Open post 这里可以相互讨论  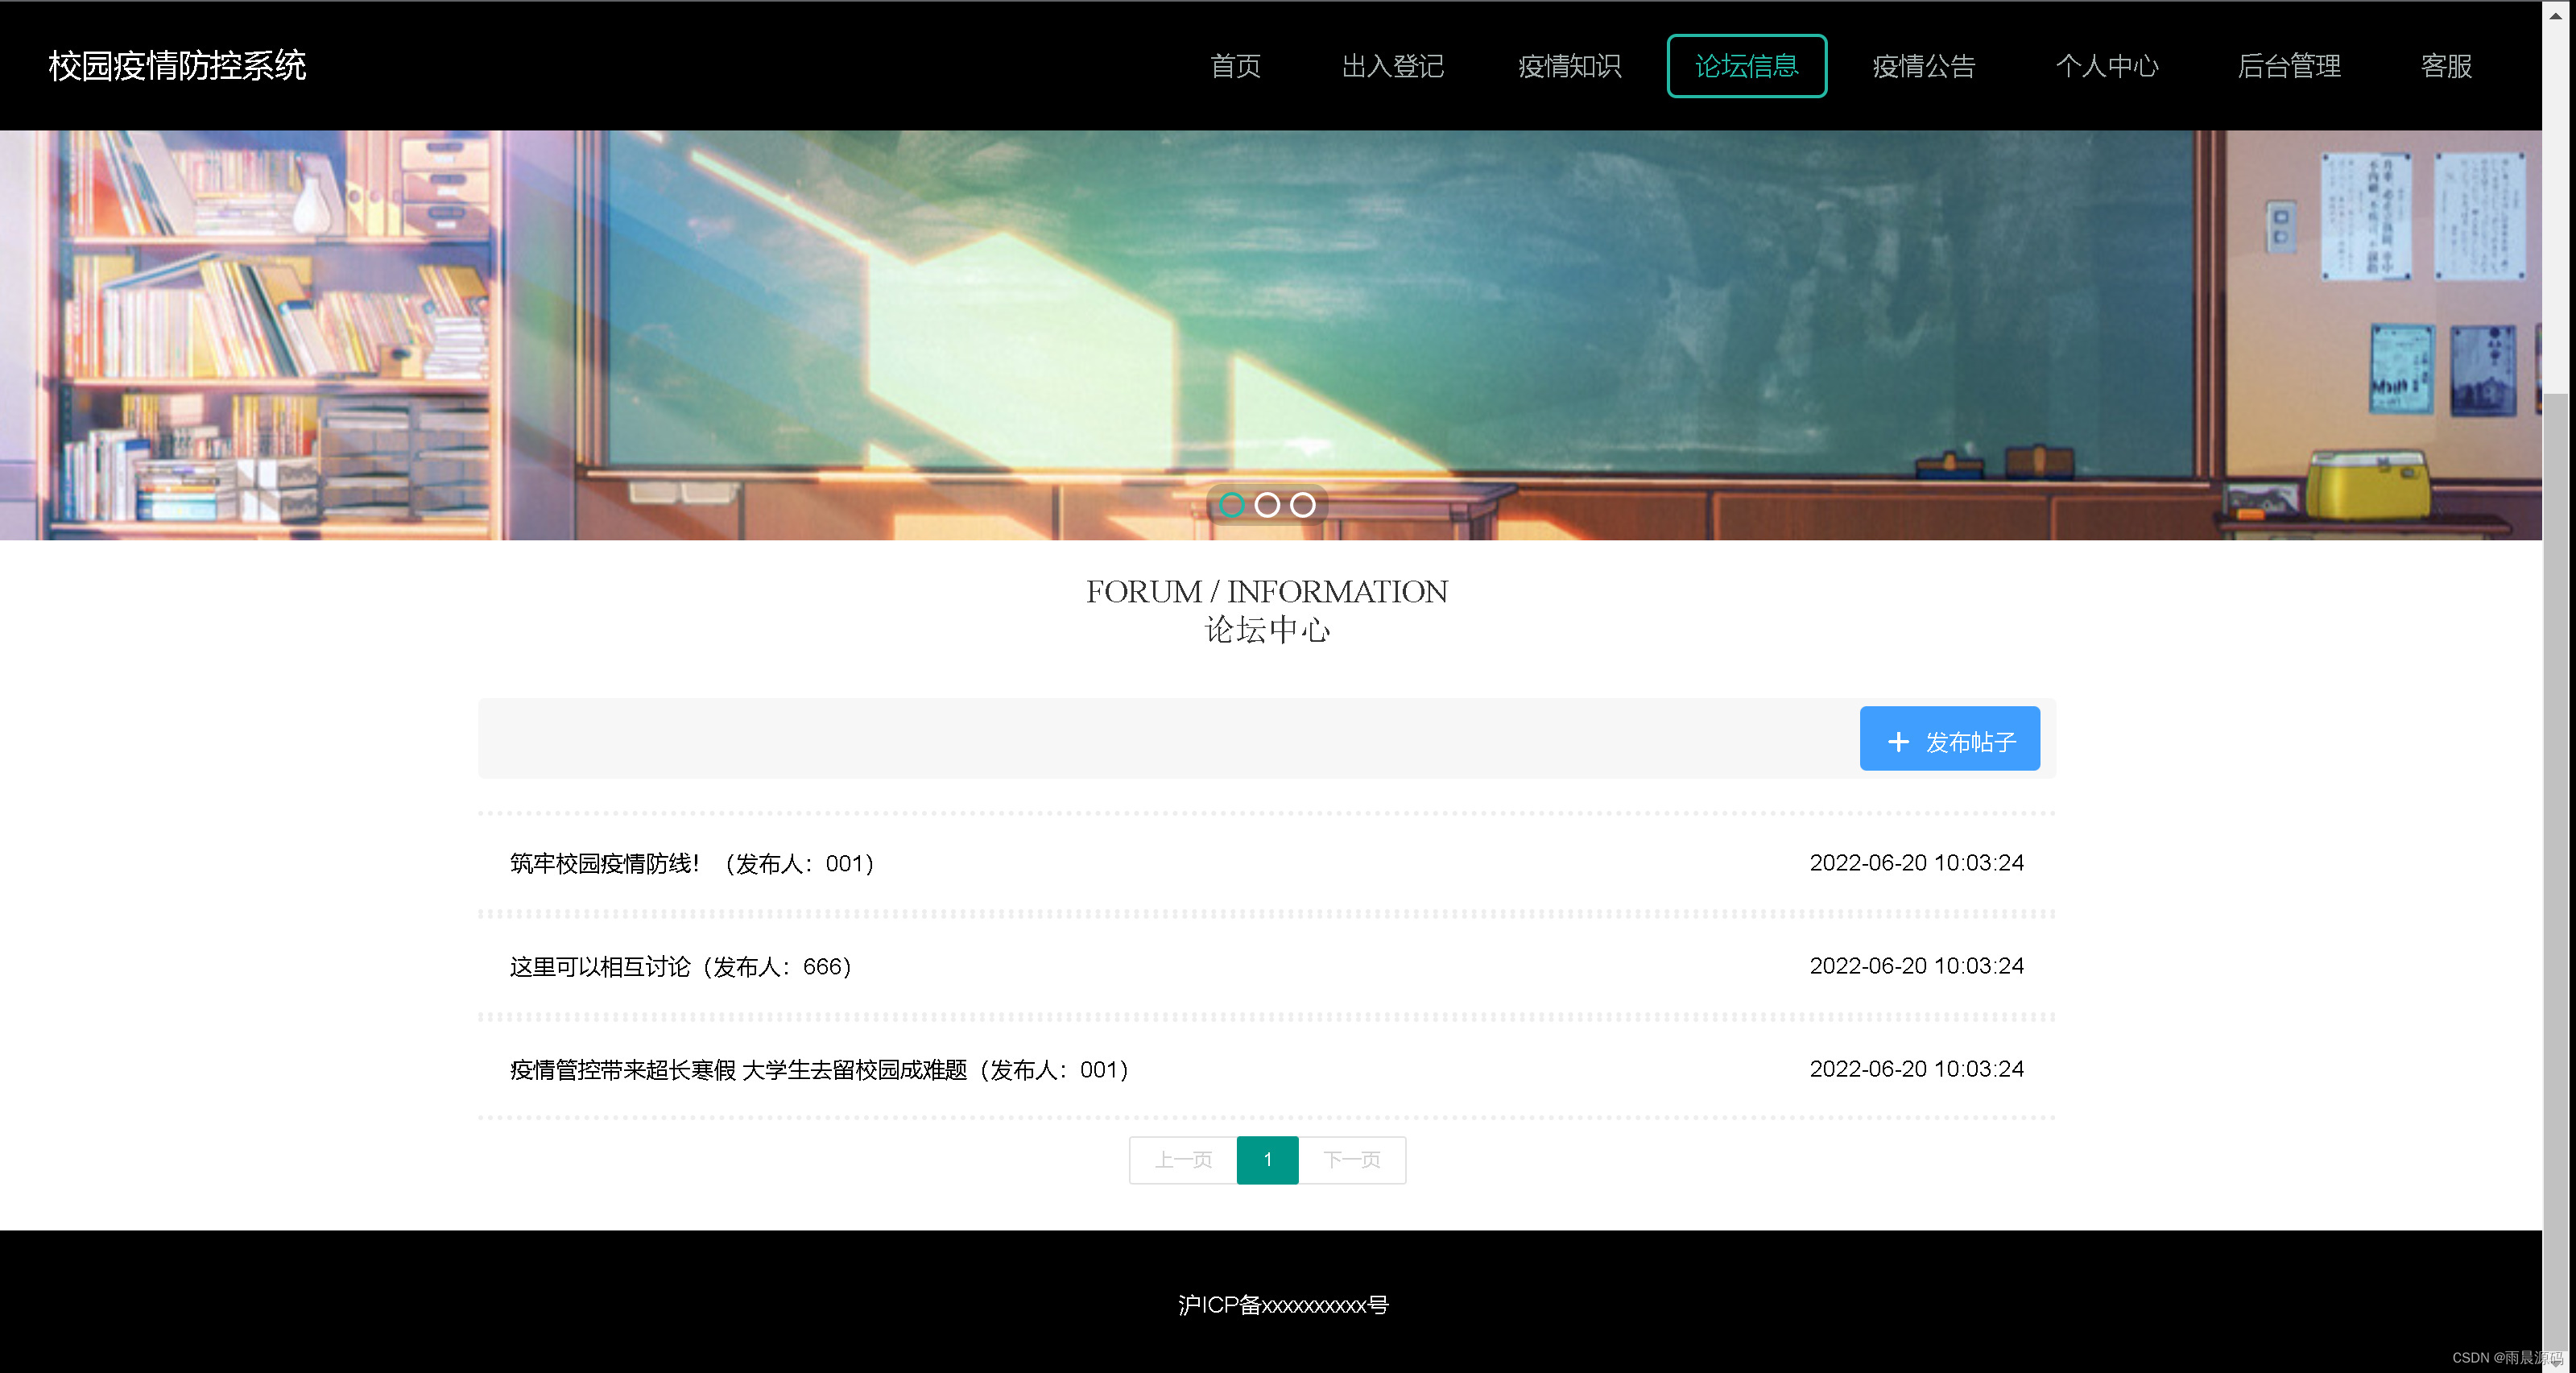pyautogui.click(x=681, y=966)
